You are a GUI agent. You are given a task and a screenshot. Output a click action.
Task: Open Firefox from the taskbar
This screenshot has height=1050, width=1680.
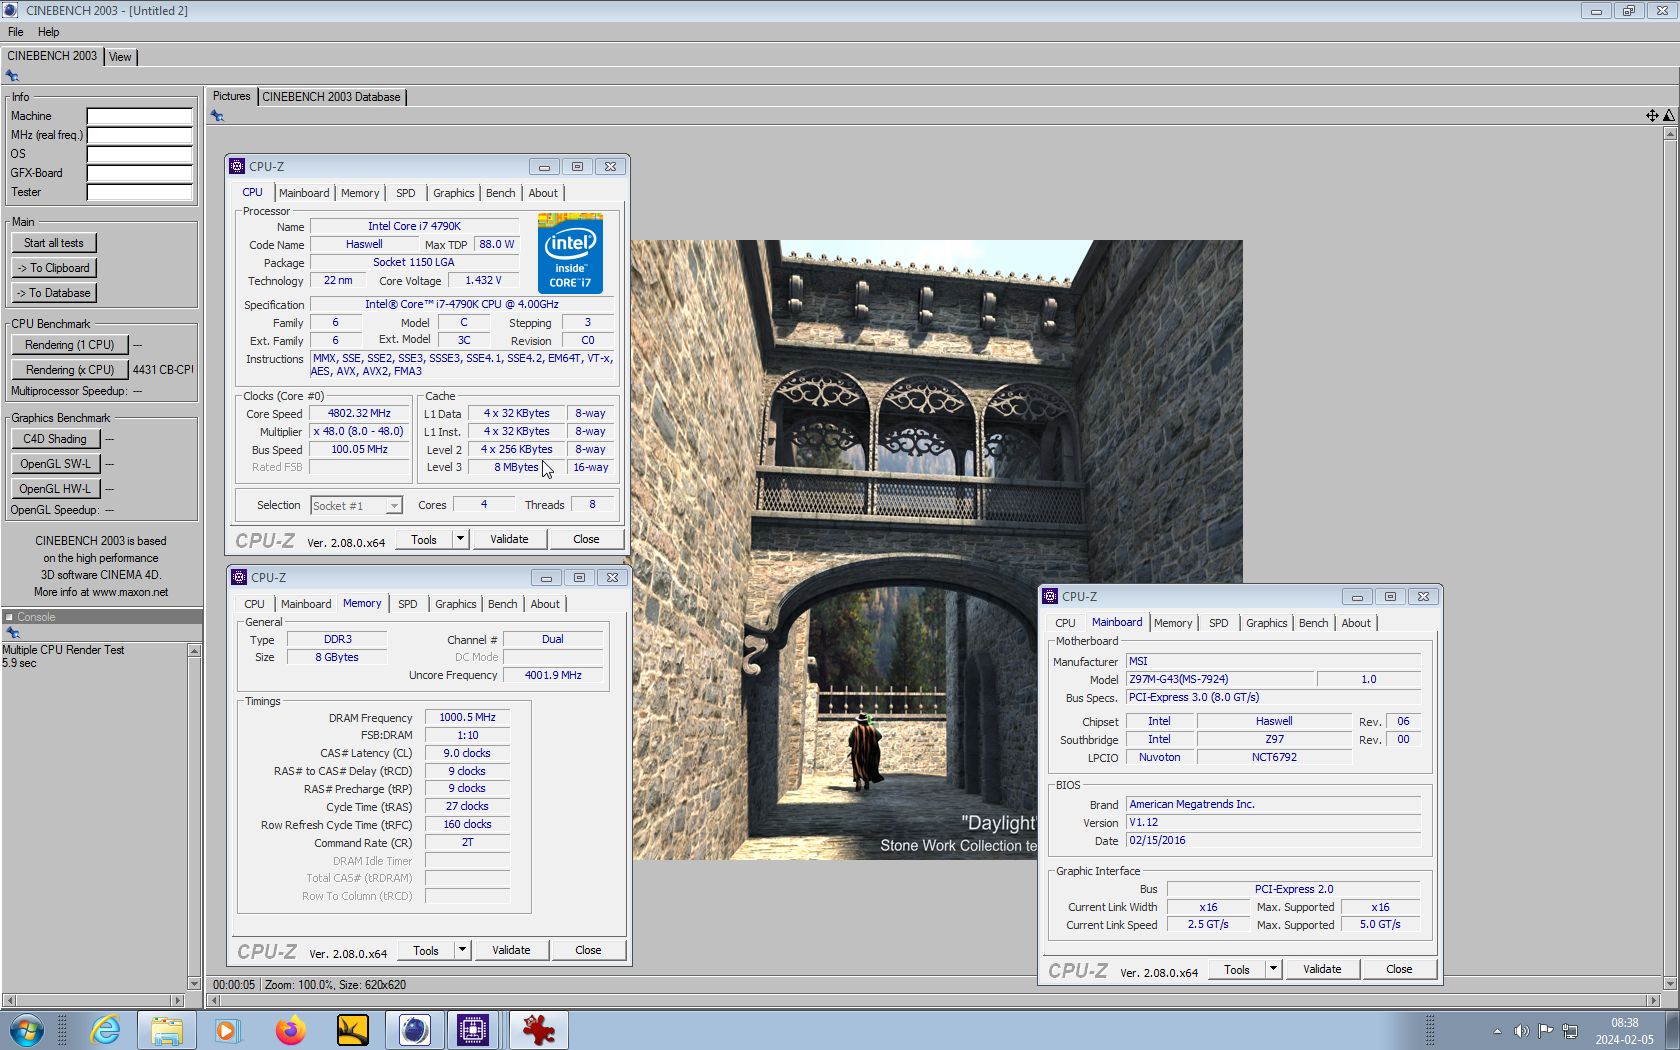coord(290,1030)
